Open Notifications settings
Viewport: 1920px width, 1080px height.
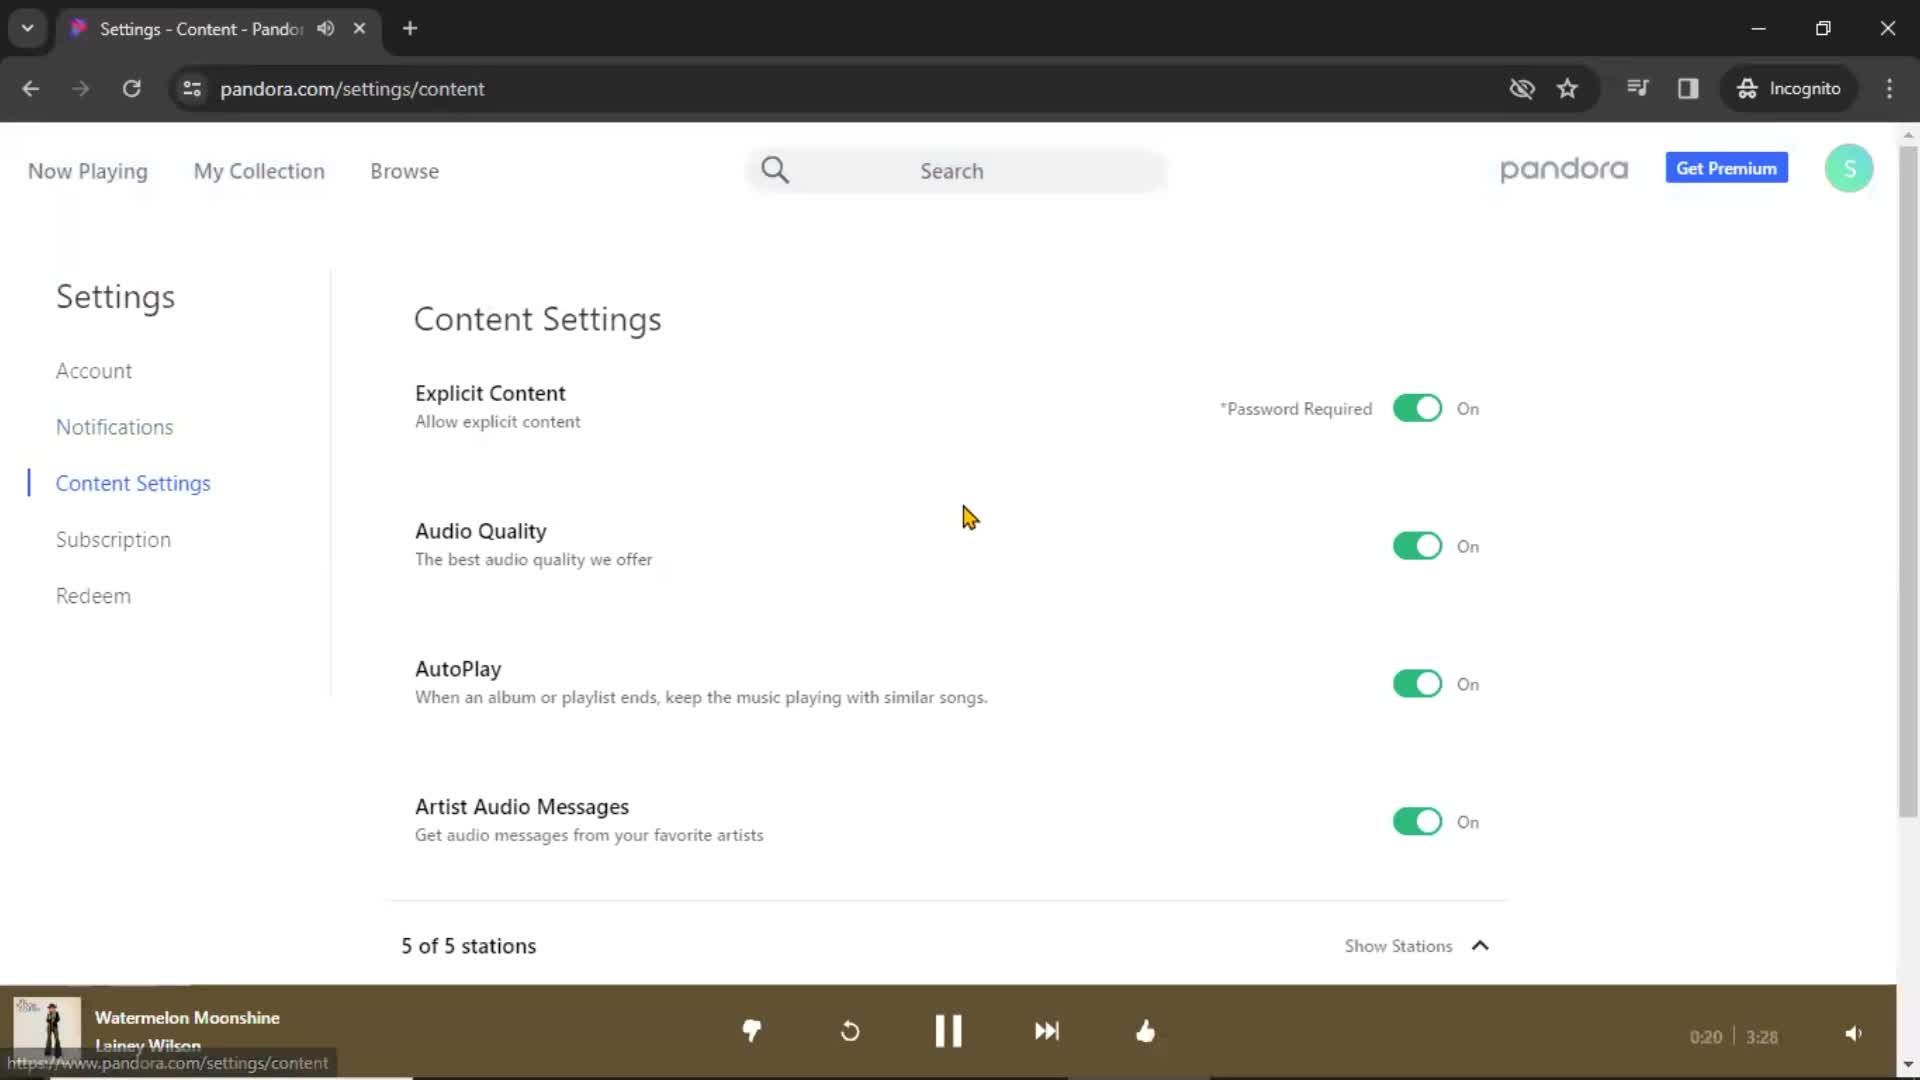click(x=115, y=427)
